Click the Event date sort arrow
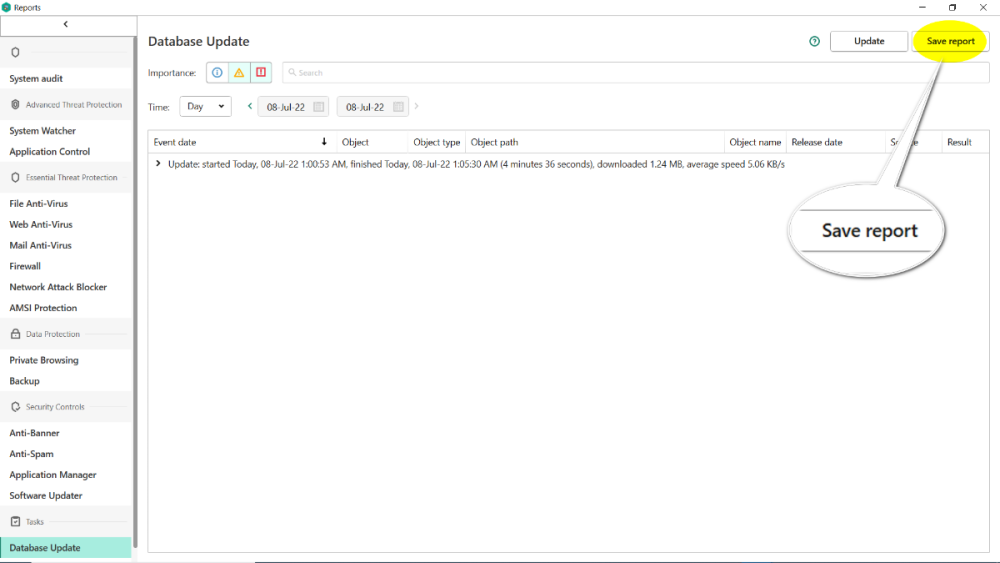Viewport: 1000px width, 563px height. point(324,142)
